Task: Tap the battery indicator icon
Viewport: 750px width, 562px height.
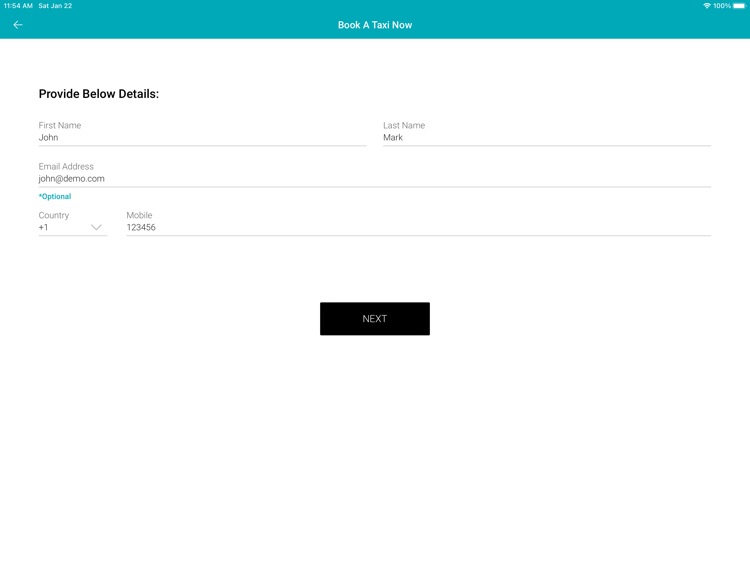Action: (x=739, y=6)
